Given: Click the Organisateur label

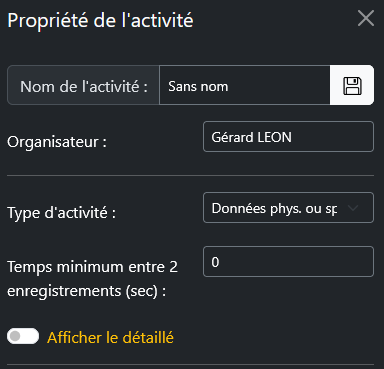Looking at the screenshot, I should [57, 142].
